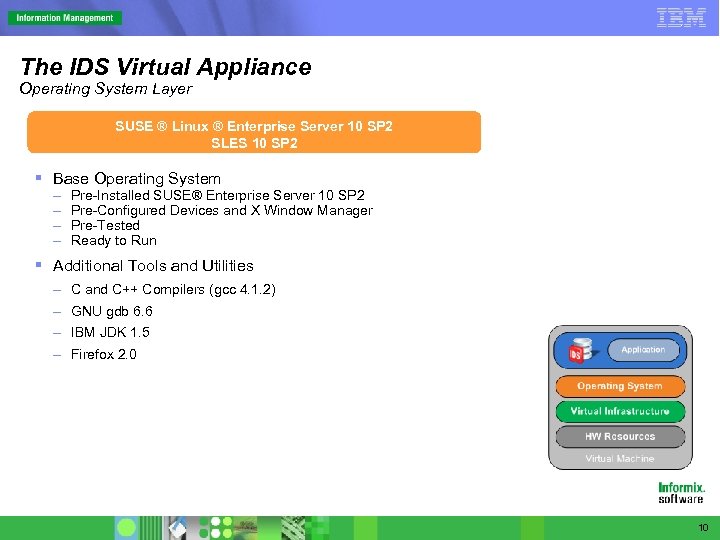Click the 'GNU gdb 6.6' line
This screenshot has height=540, width=720.
tap(112, 312)
